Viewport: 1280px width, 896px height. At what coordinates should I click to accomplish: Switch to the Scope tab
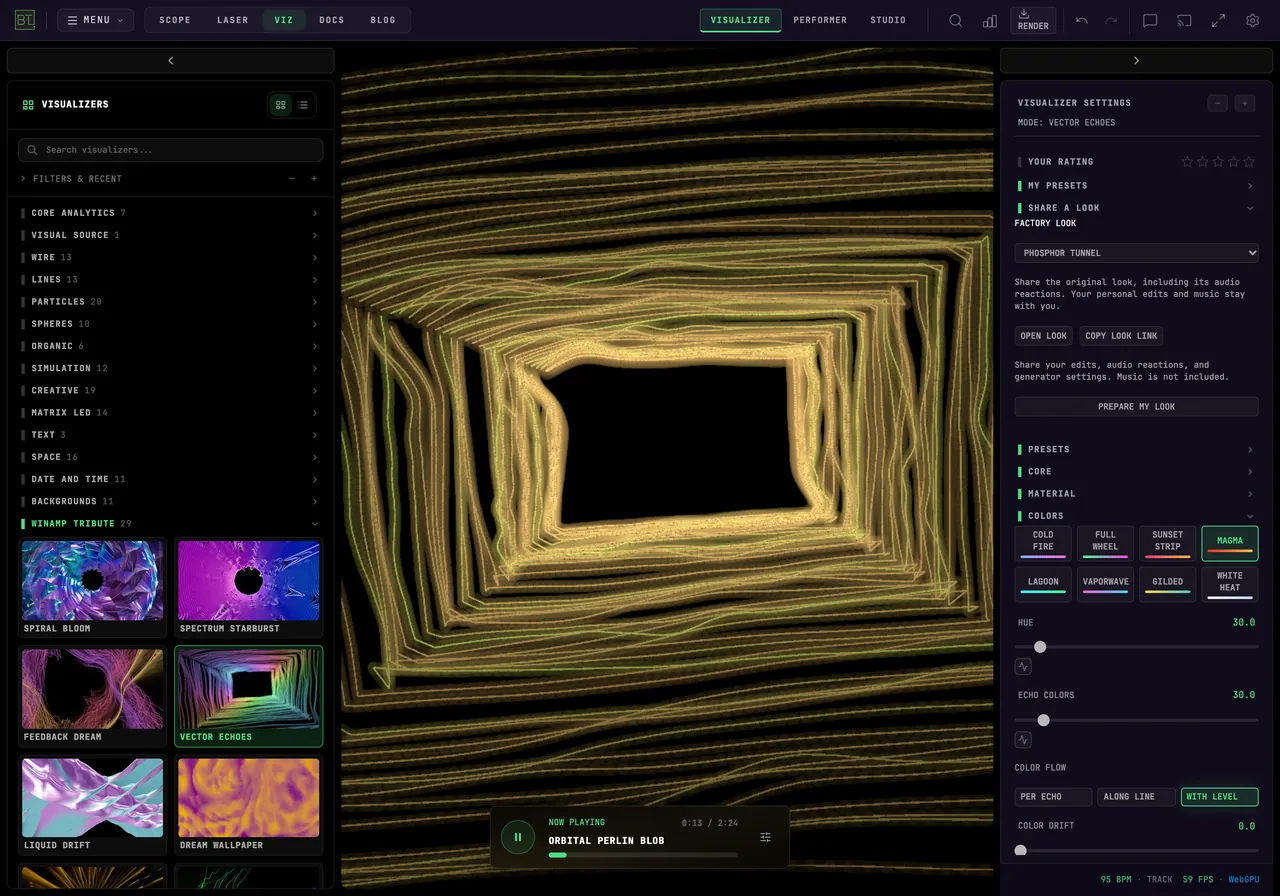point(175,20)
